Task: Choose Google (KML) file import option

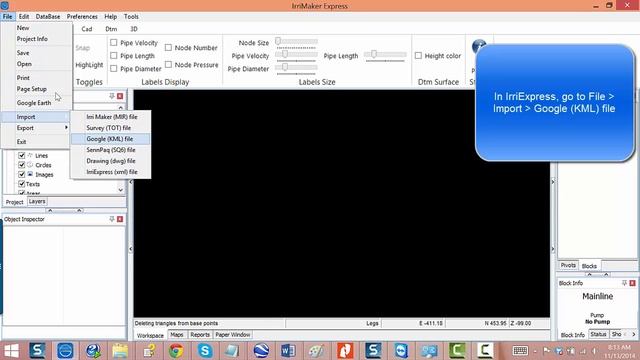Action: tap(110, 139)
